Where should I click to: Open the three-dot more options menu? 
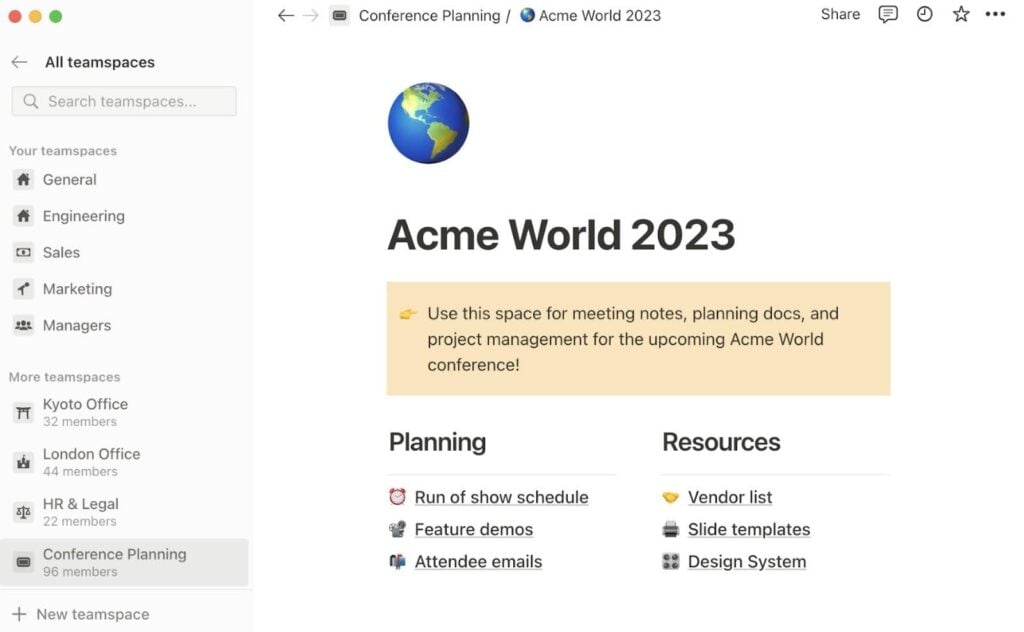point(995,14)
